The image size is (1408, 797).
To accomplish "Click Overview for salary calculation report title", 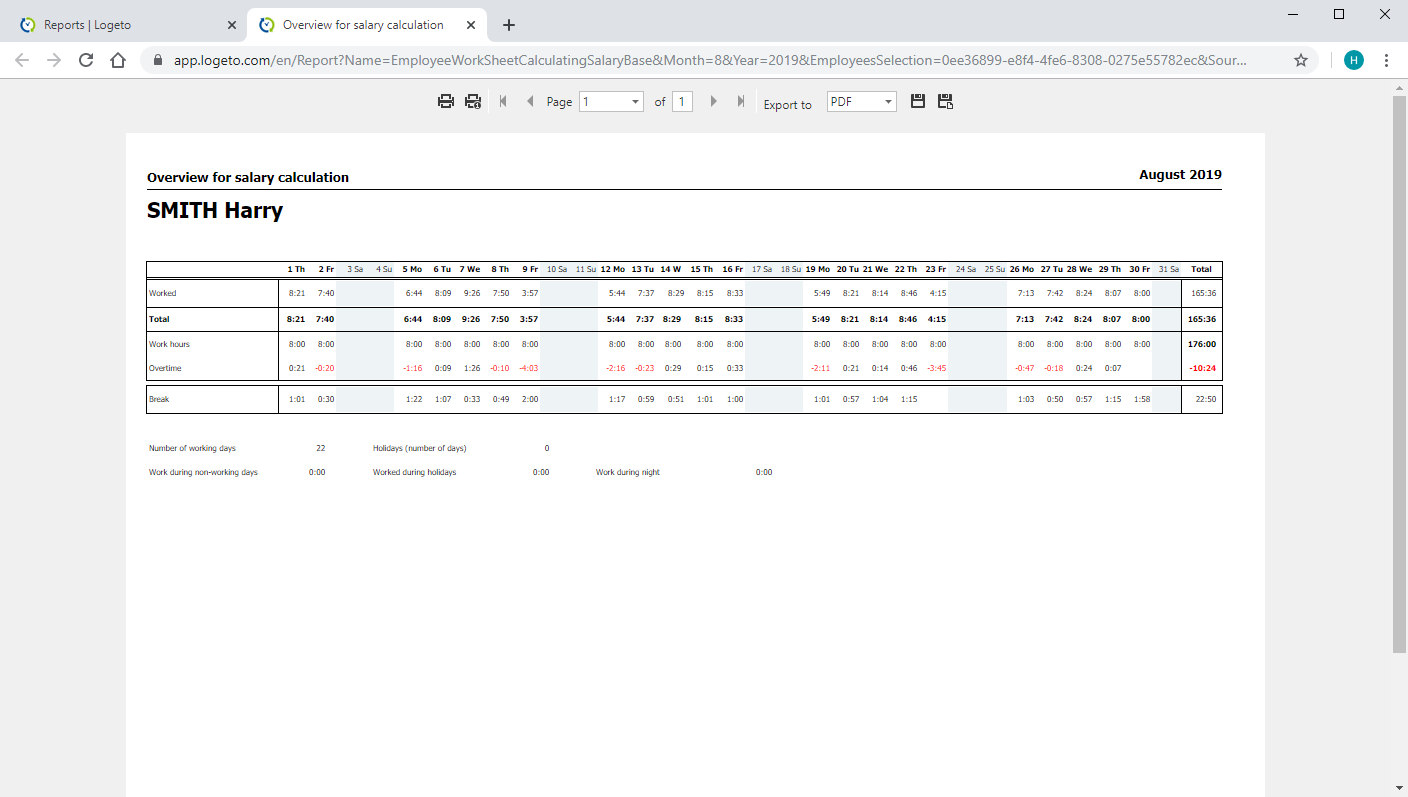I will pos(248,177).
